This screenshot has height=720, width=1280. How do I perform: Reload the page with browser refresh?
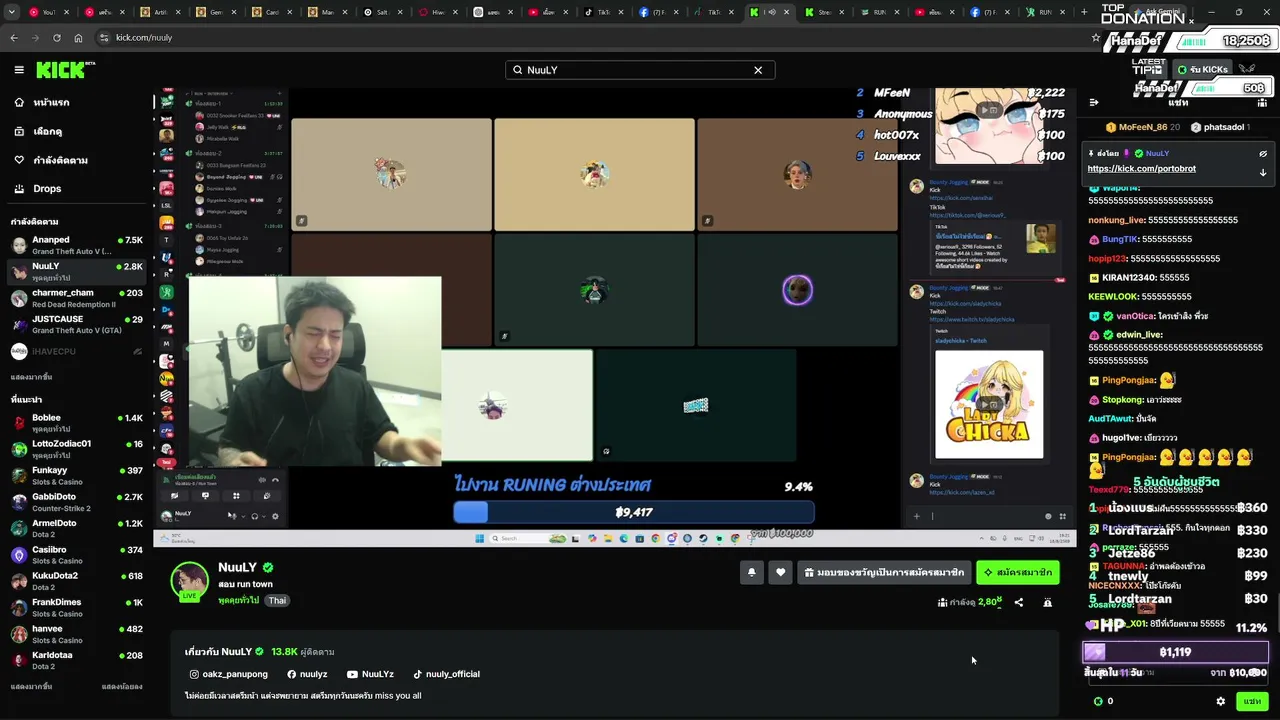tap(56, 37)
